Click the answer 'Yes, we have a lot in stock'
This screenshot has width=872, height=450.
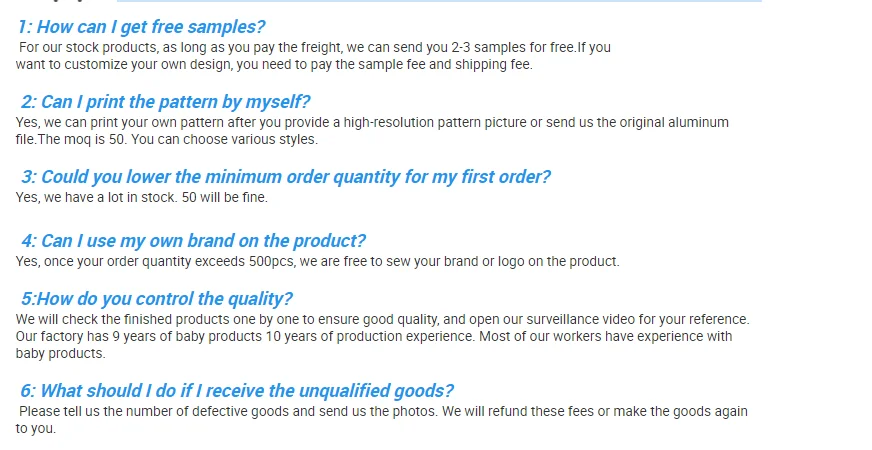coord(142,197)
